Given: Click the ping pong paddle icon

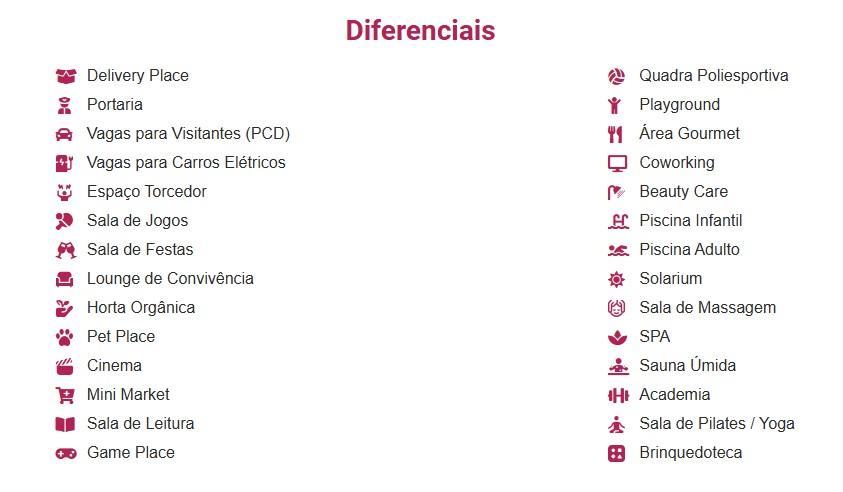Looking at the screenshot, I should [65, 221].
